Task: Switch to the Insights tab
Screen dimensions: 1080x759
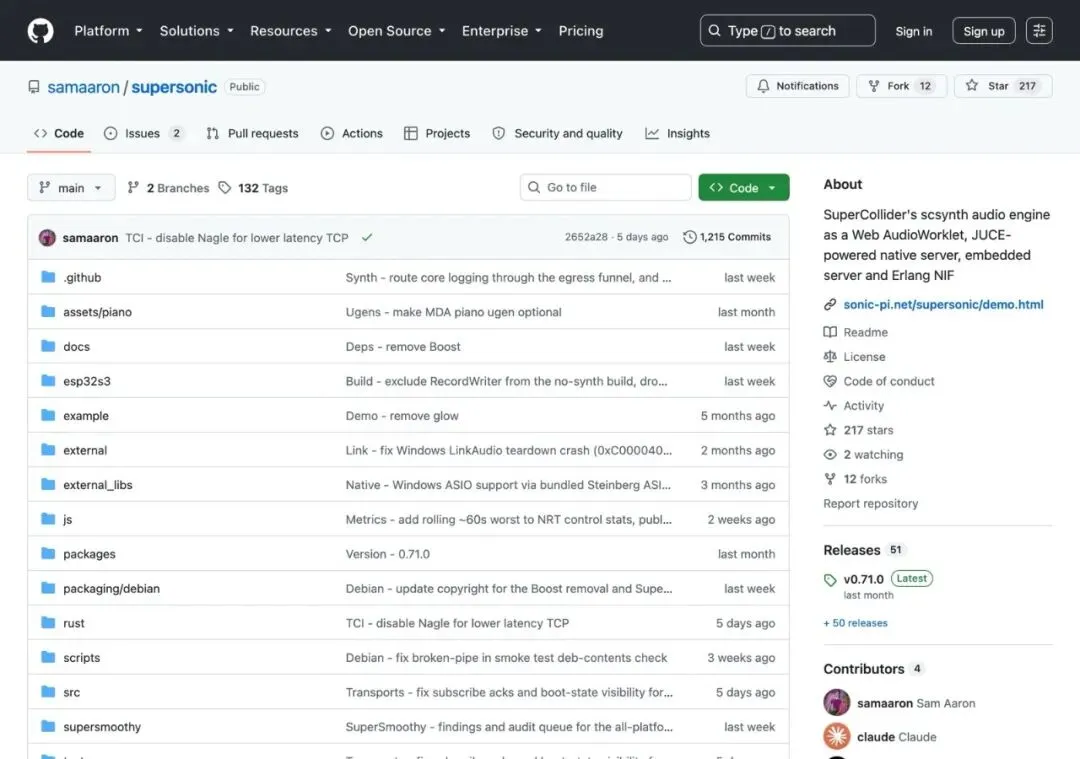Action: pyautogui.click(x=677, y=134)
